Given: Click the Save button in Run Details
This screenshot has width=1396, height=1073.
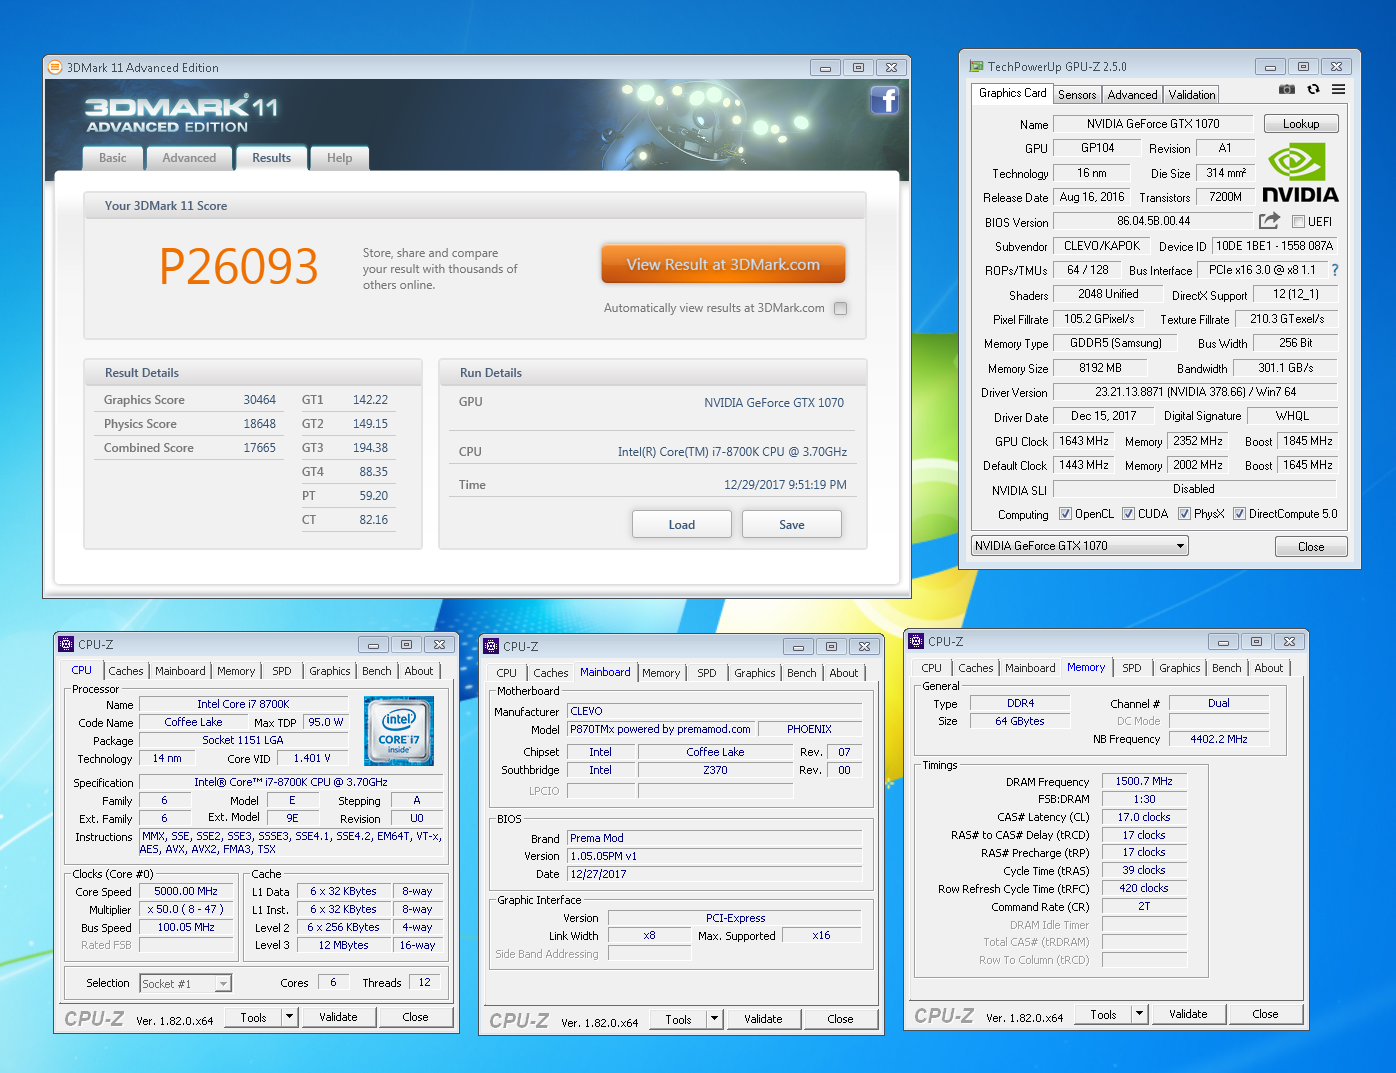Looking at the screenshot, I should [x=792, y=524].
